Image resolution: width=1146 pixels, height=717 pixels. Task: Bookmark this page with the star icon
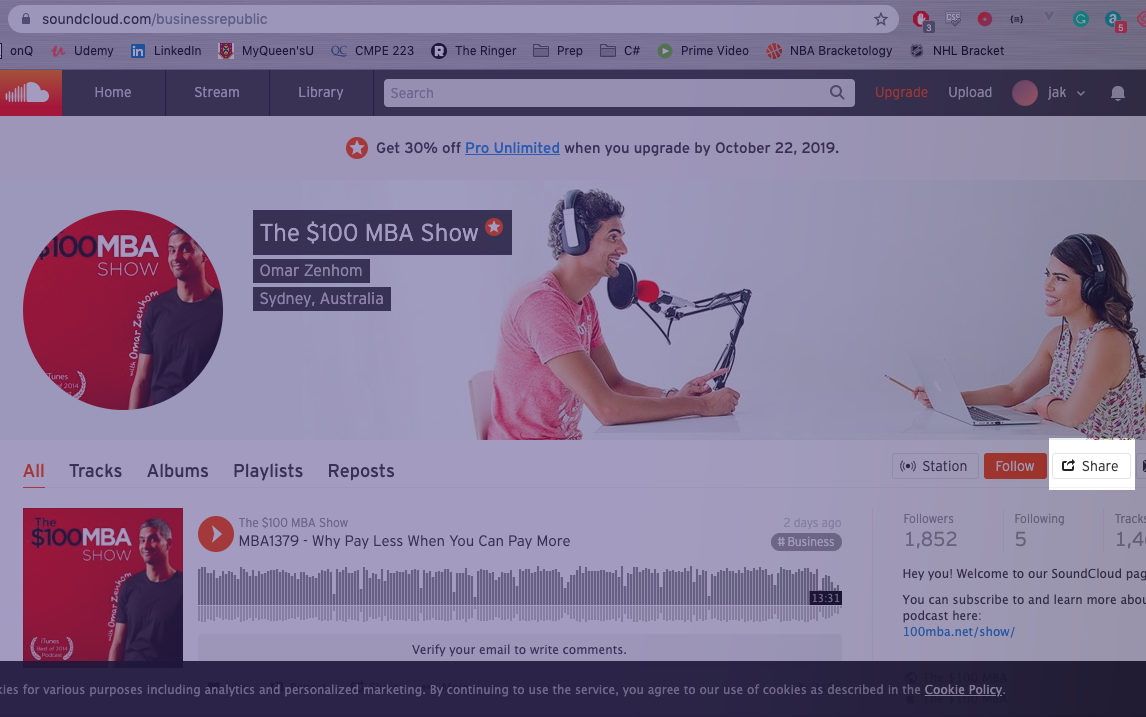881,19
